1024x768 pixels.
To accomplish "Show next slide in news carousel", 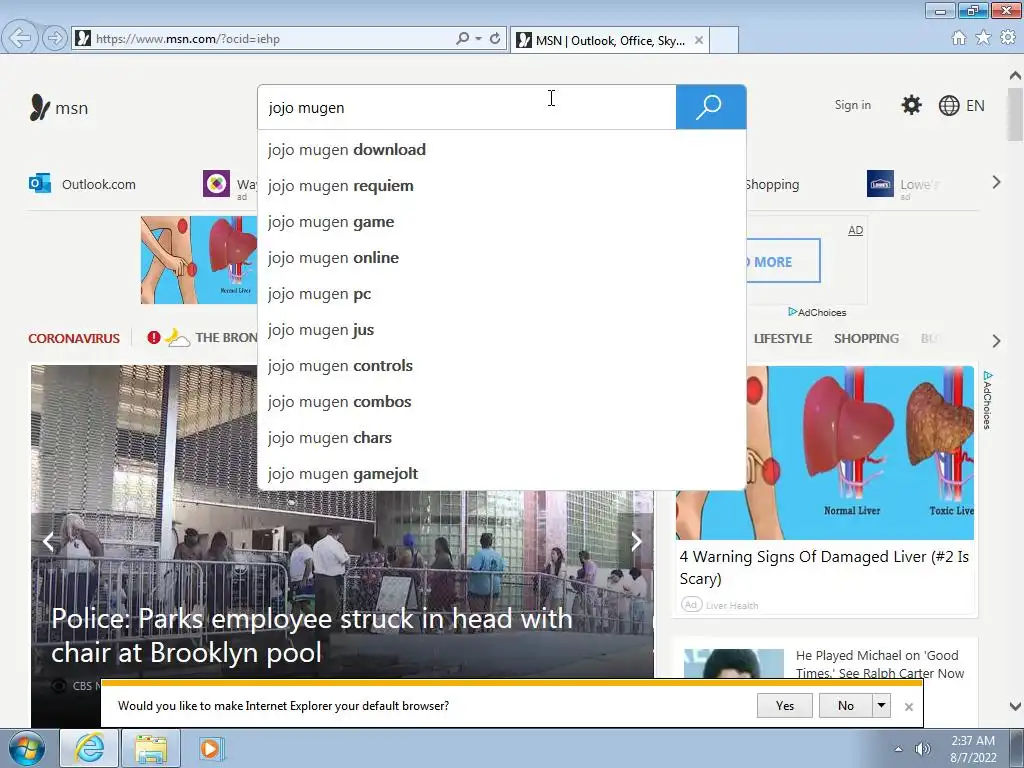I will pos(636,541).
